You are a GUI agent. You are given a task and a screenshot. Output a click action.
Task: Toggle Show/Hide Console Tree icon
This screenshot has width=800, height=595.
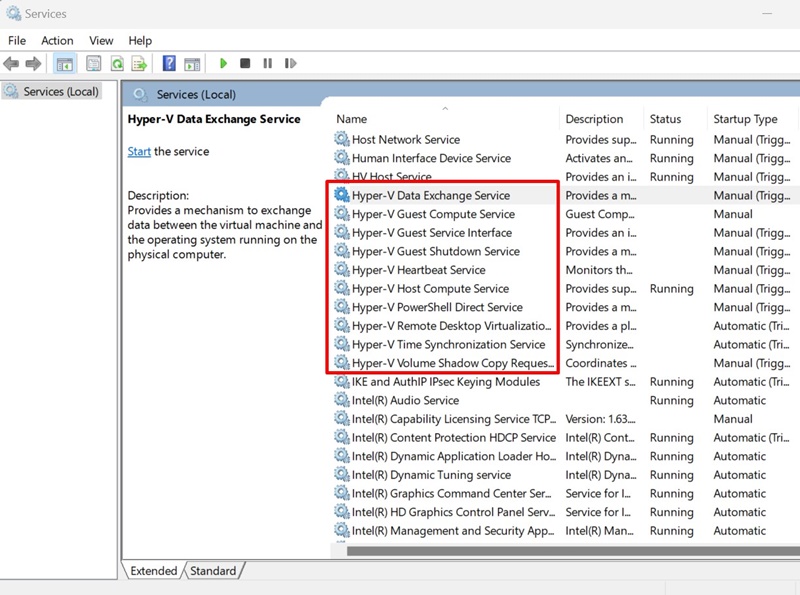point(64,64)
